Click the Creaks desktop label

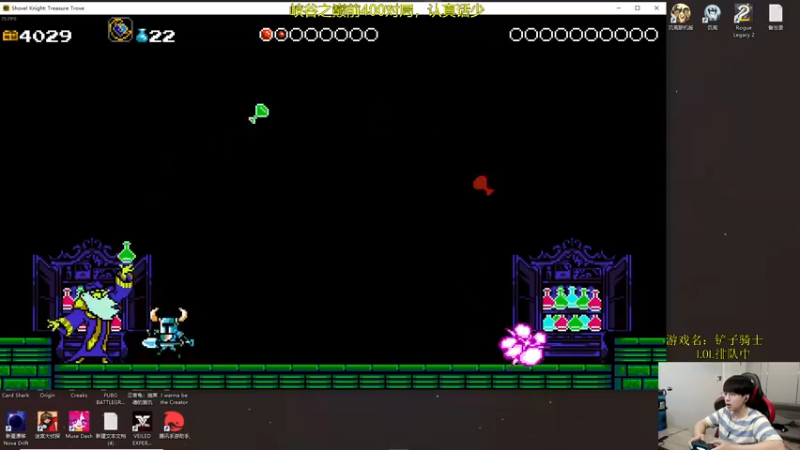79,395
